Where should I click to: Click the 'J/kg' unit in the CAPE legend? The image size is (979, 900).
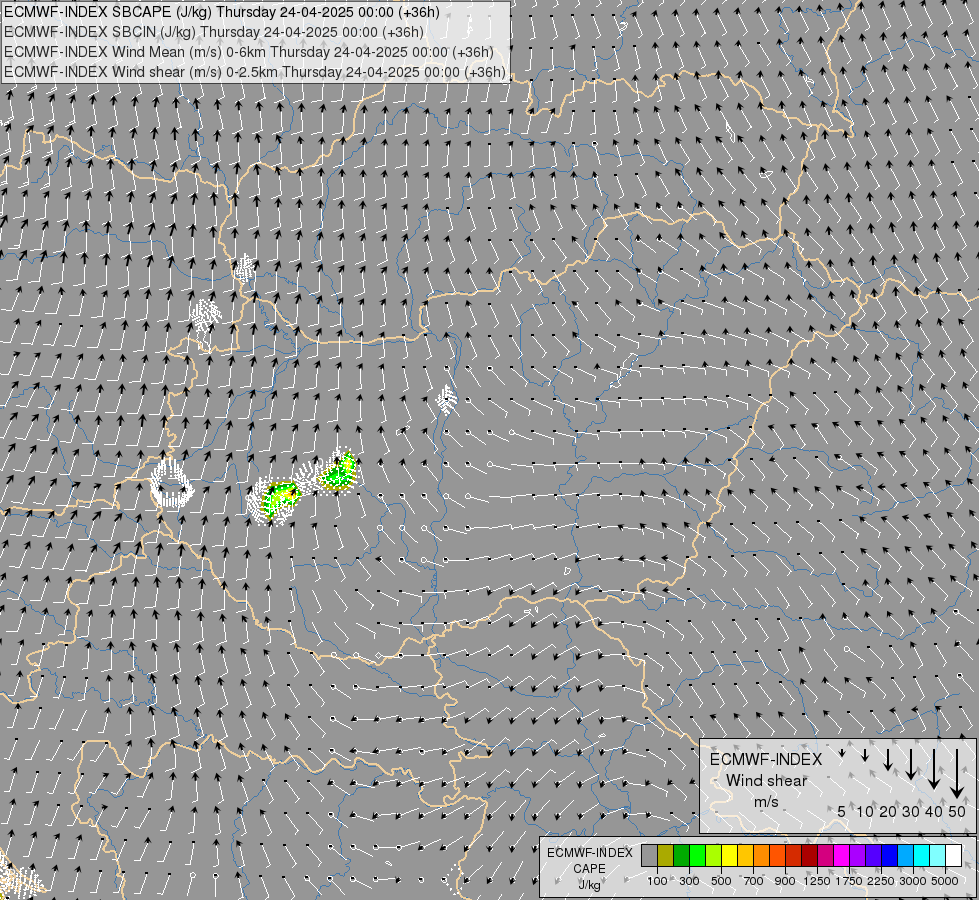coord(589,885)
